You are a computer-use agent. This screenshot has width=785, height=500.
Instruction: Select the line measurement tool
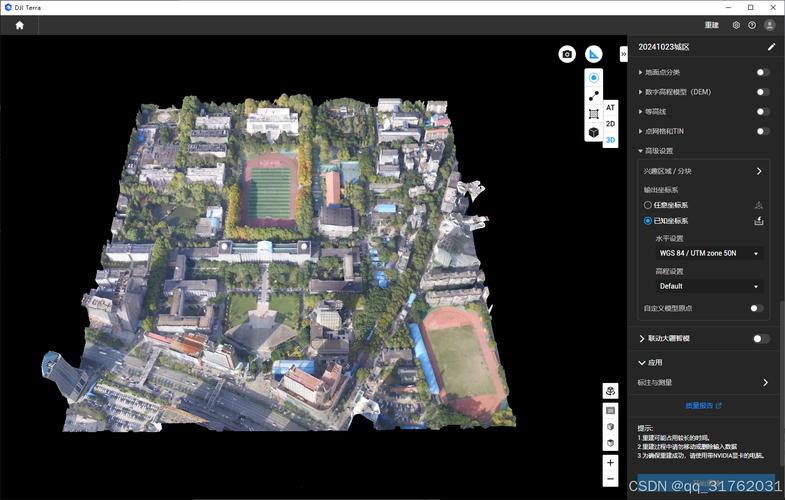pyautogui.click(x=594, y=96)
